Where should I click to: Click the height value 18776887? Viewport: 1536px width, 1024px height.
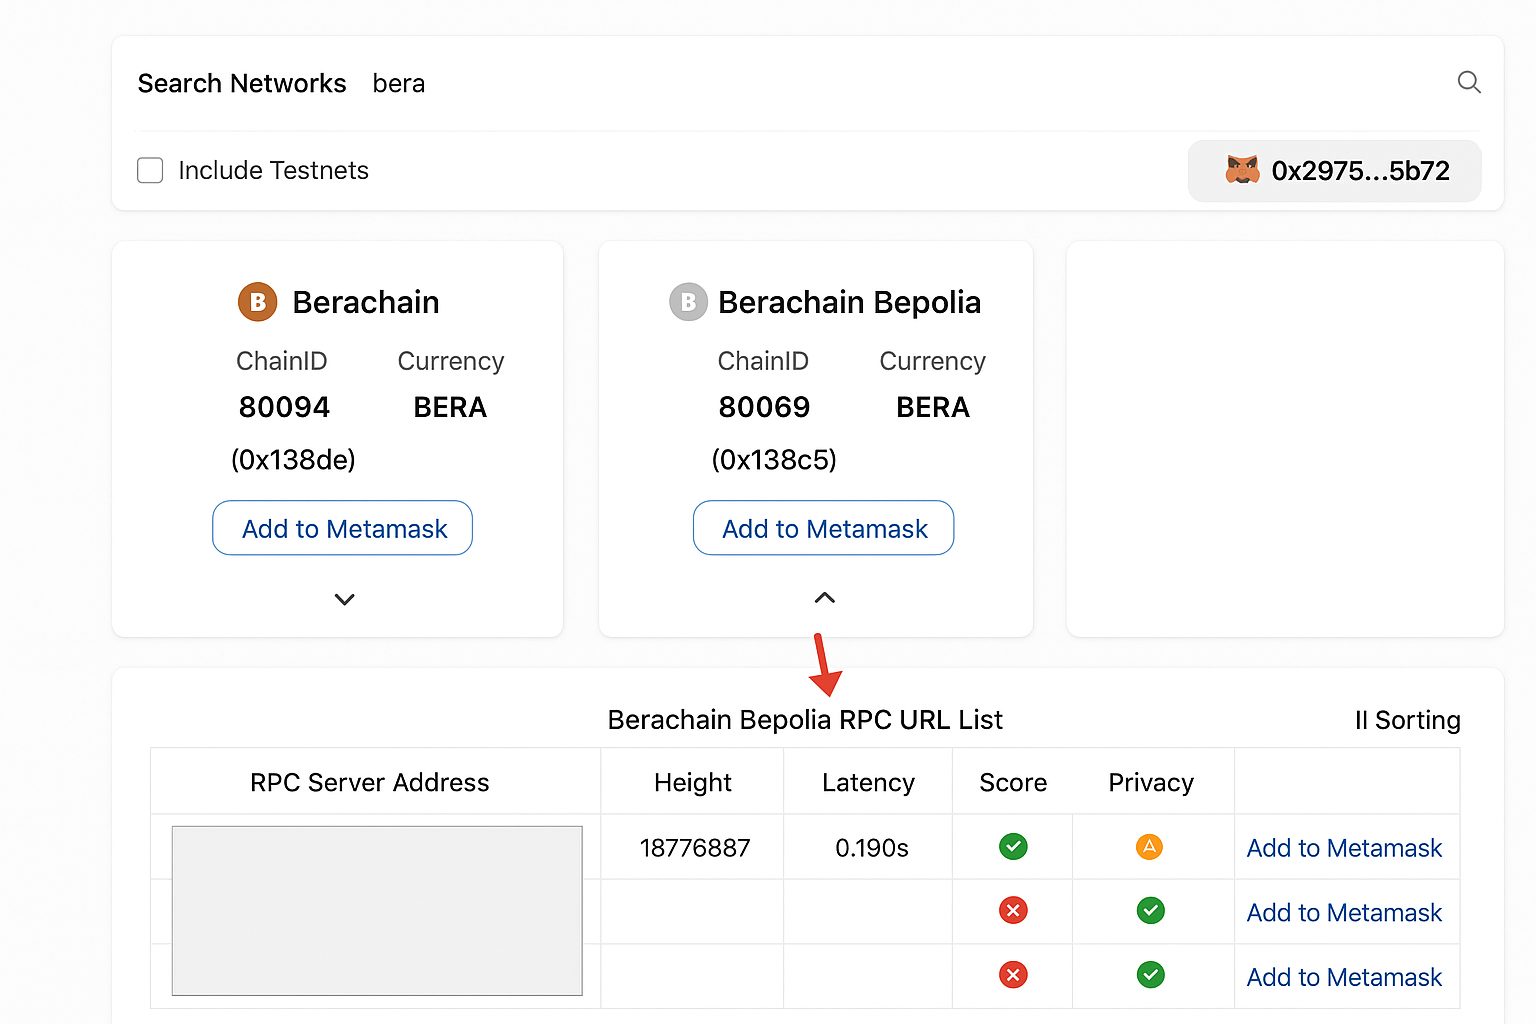pyautogui.click(x=695, y=848)
